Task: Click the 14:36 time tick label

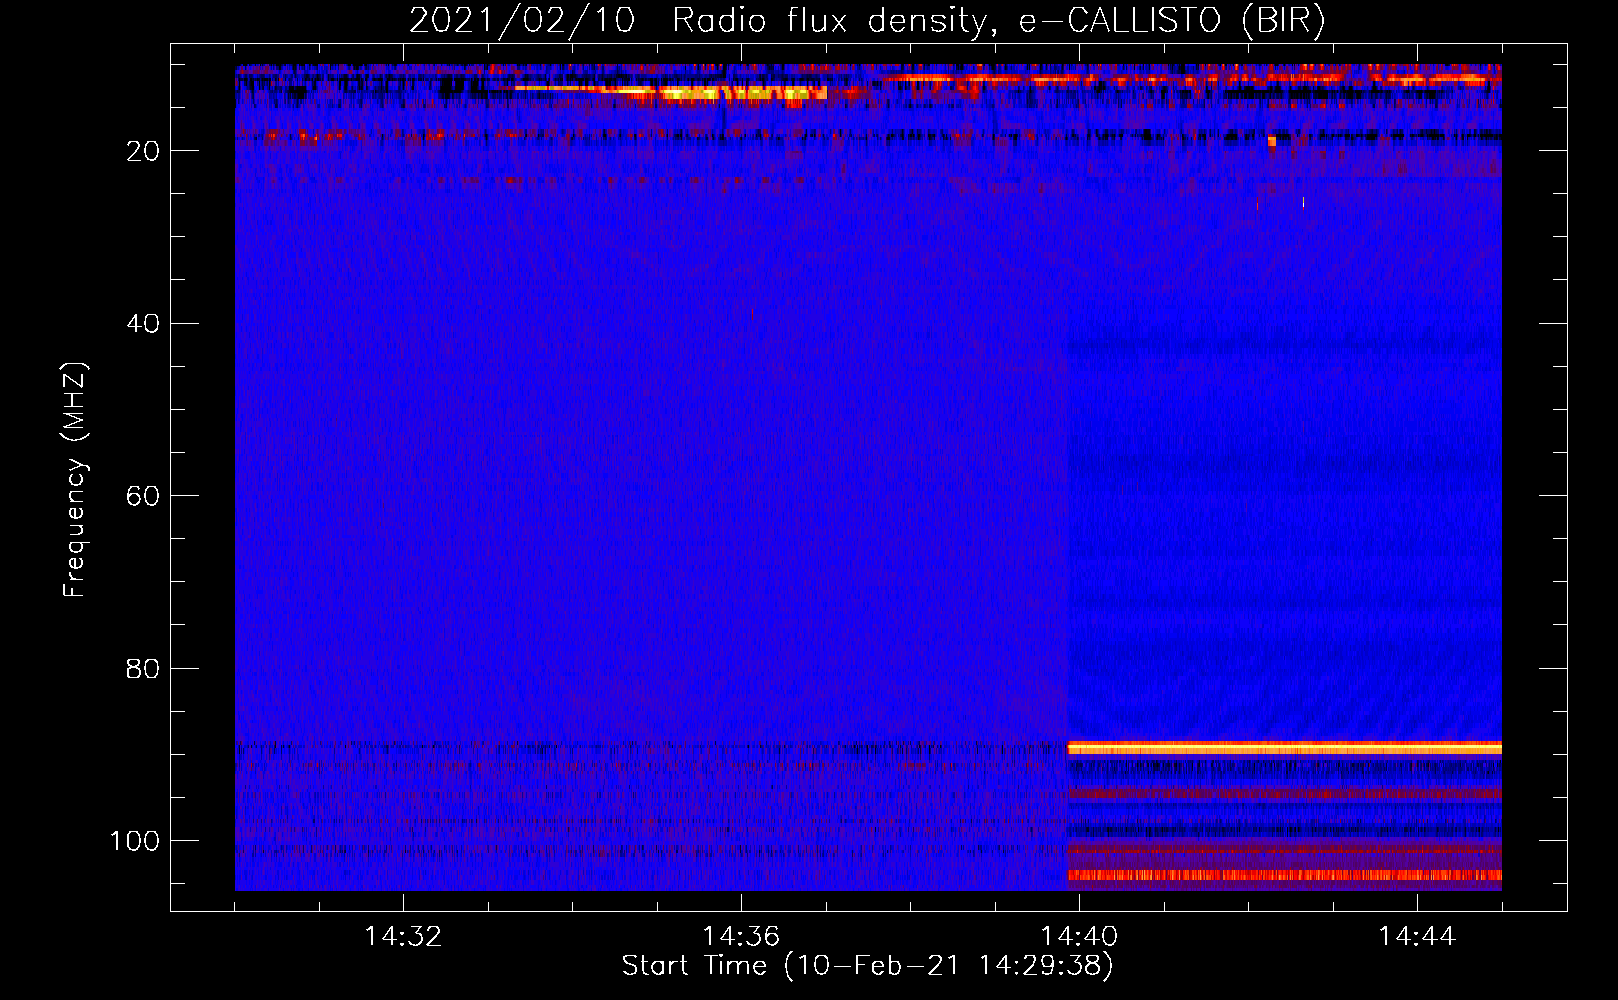Action: [x=741, y=937]
